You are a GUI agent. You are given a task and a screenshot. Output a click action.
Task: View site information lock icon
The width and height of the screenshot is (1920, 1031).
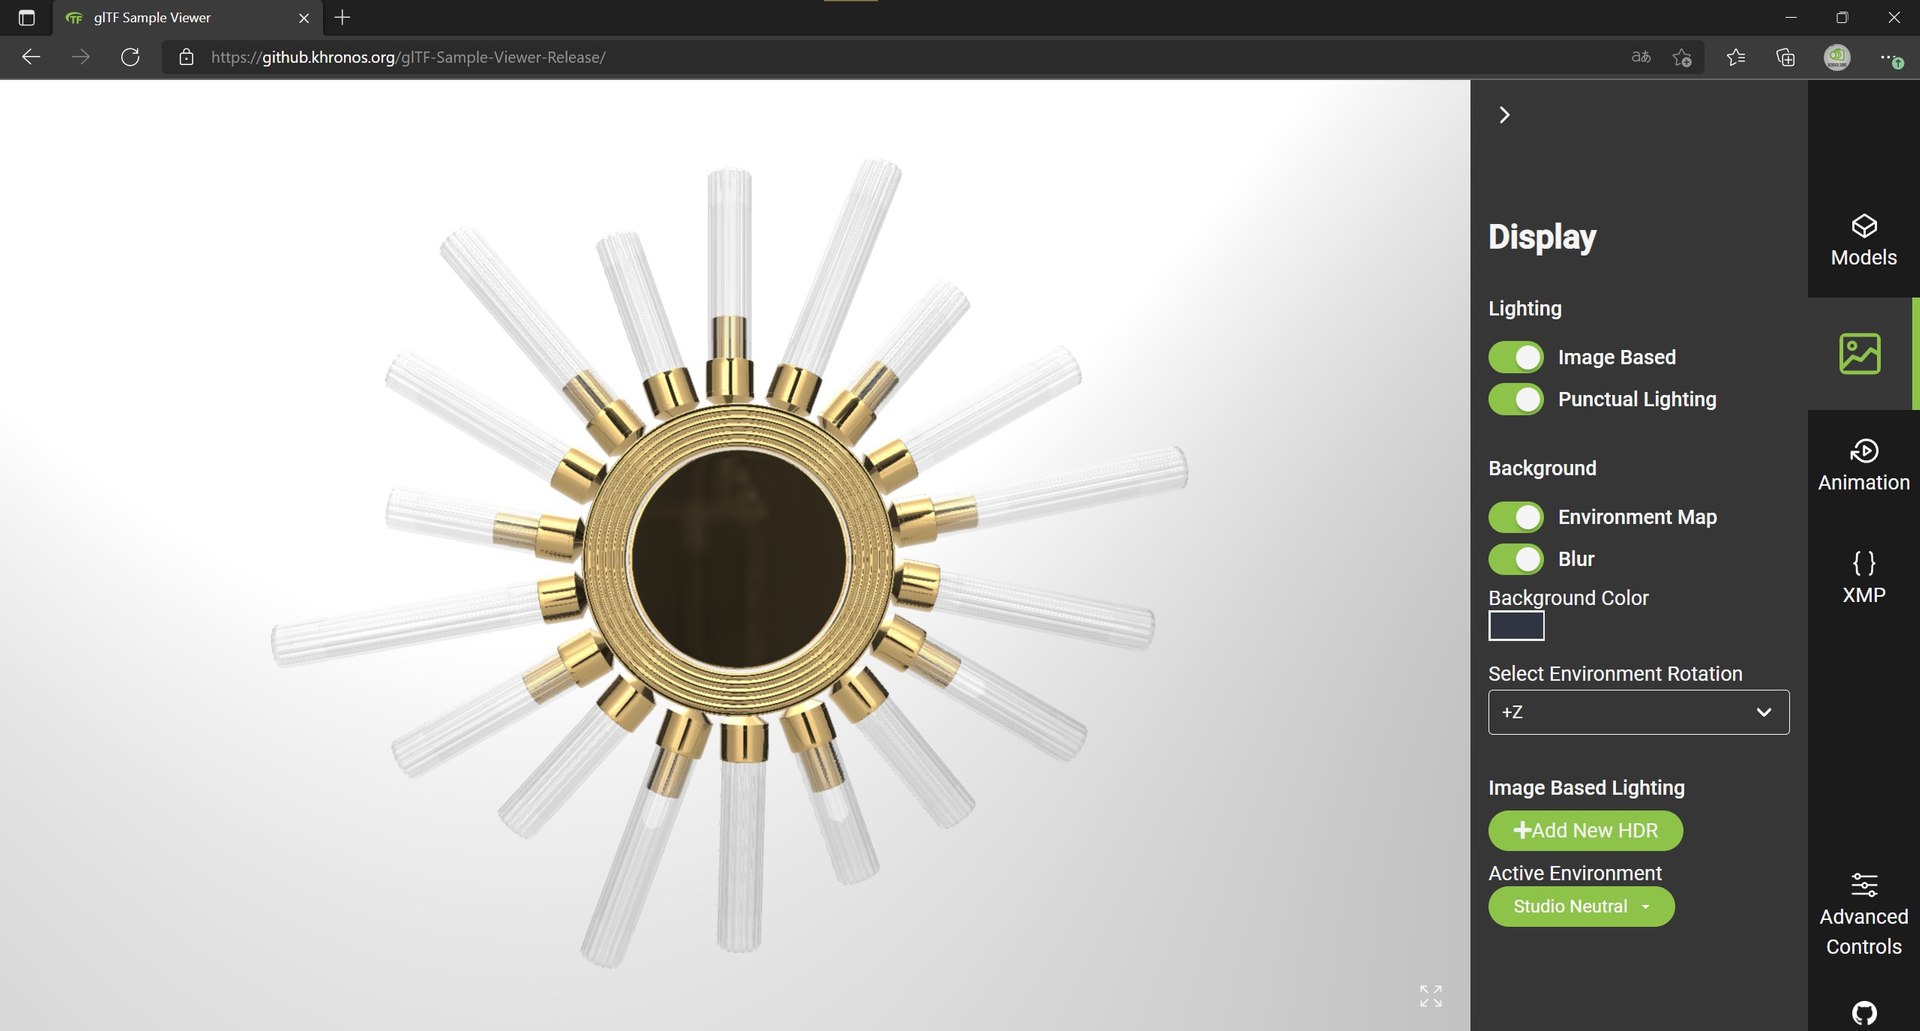point(186,57)
